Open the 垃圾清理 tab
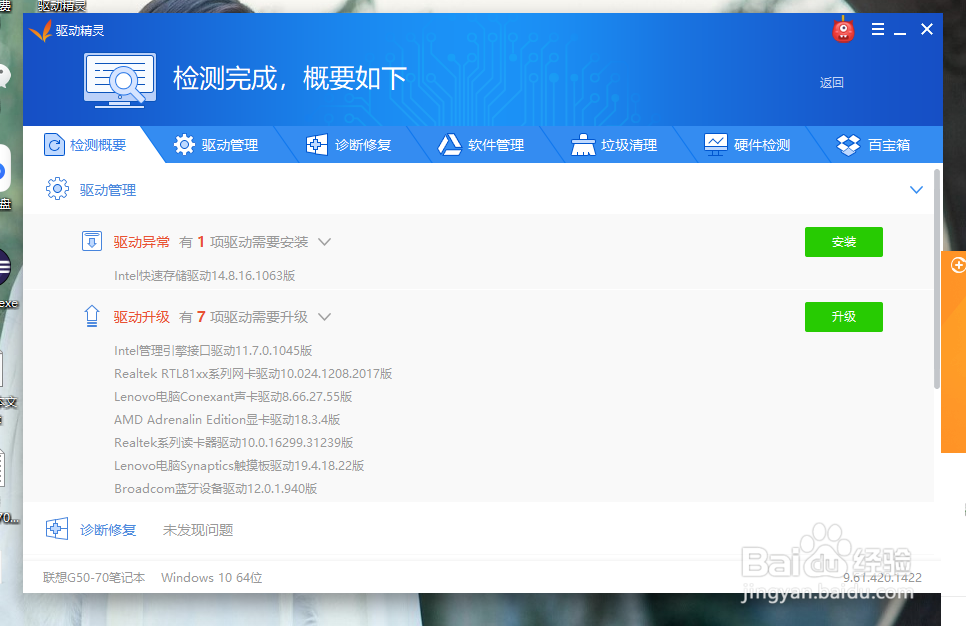Screen dimensions: 966x626 615,145
